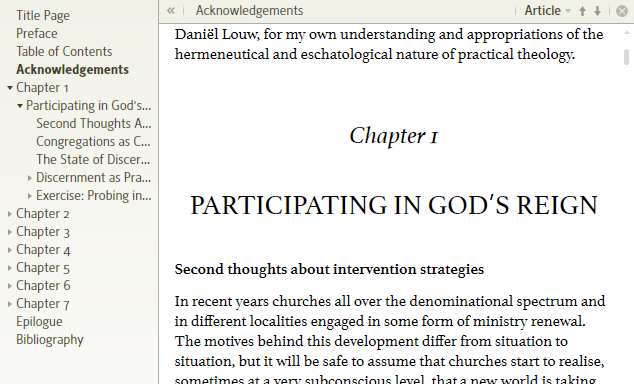Go to next article with down arrow
The image size is (634, 384).
tap(598, 11)
